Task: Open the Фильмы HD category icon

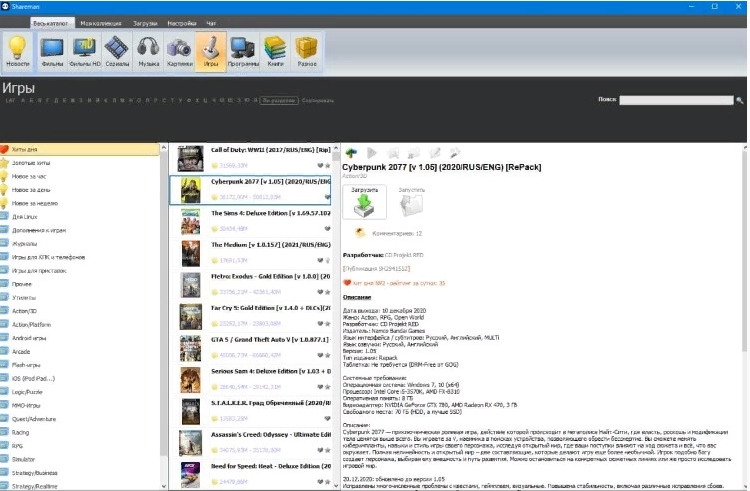Action: [85, 52]
